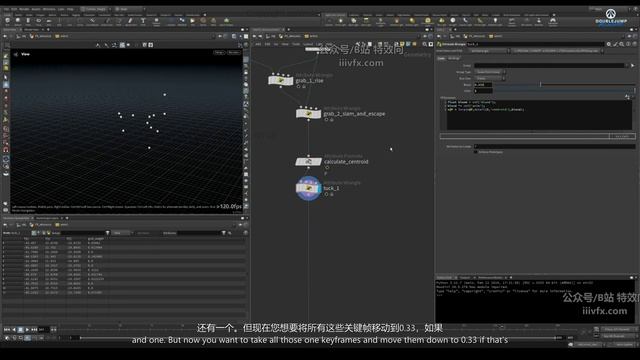
Task: Click the Group input field
Action: [x=549, y=65]
